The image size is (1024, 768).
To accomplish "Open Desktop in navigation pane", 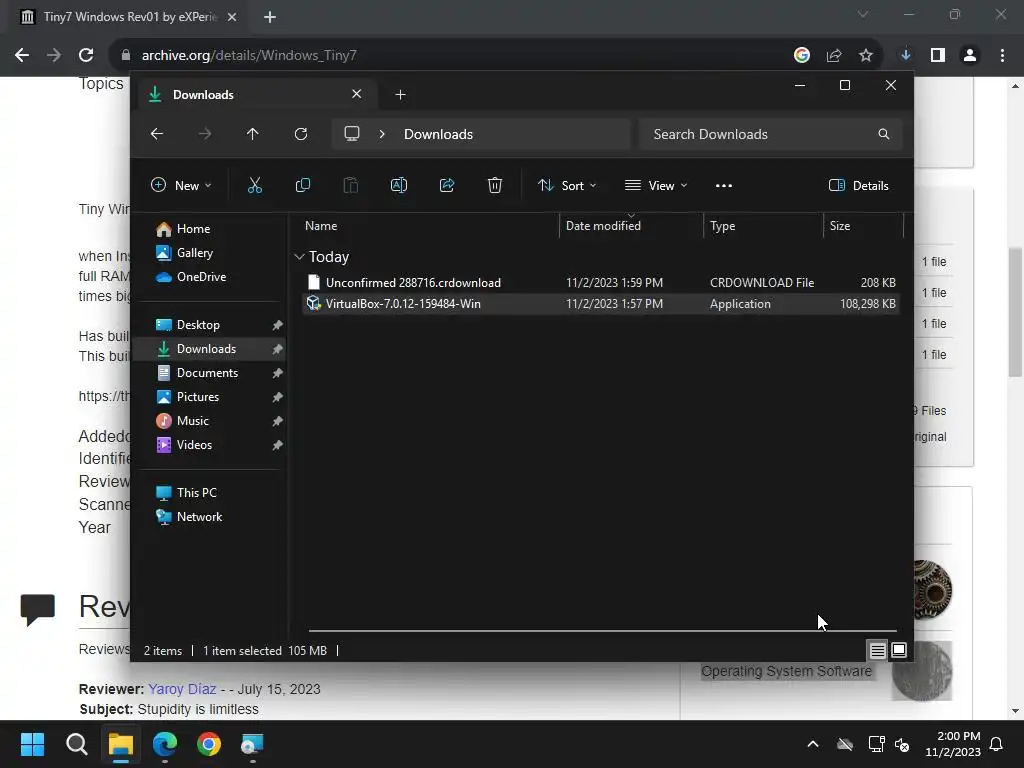I will point(198,325).
